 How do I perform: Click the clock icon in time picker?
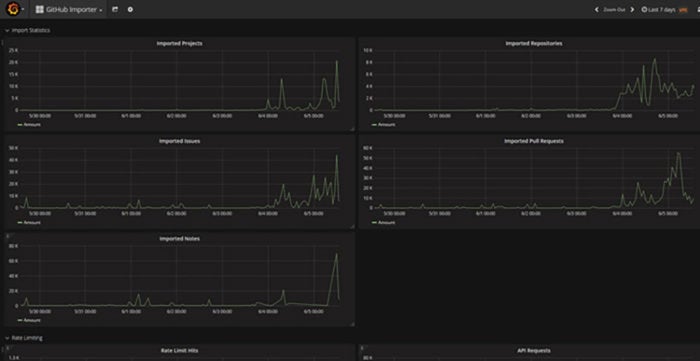644,9
